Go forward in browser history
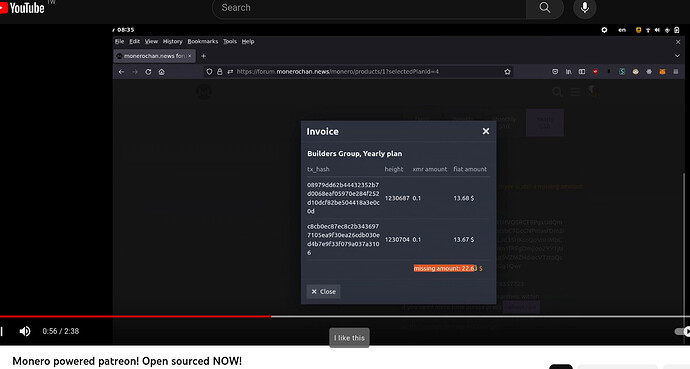Image resolution: width=690 pixels, height=369 pixels. tap(135, 72)
